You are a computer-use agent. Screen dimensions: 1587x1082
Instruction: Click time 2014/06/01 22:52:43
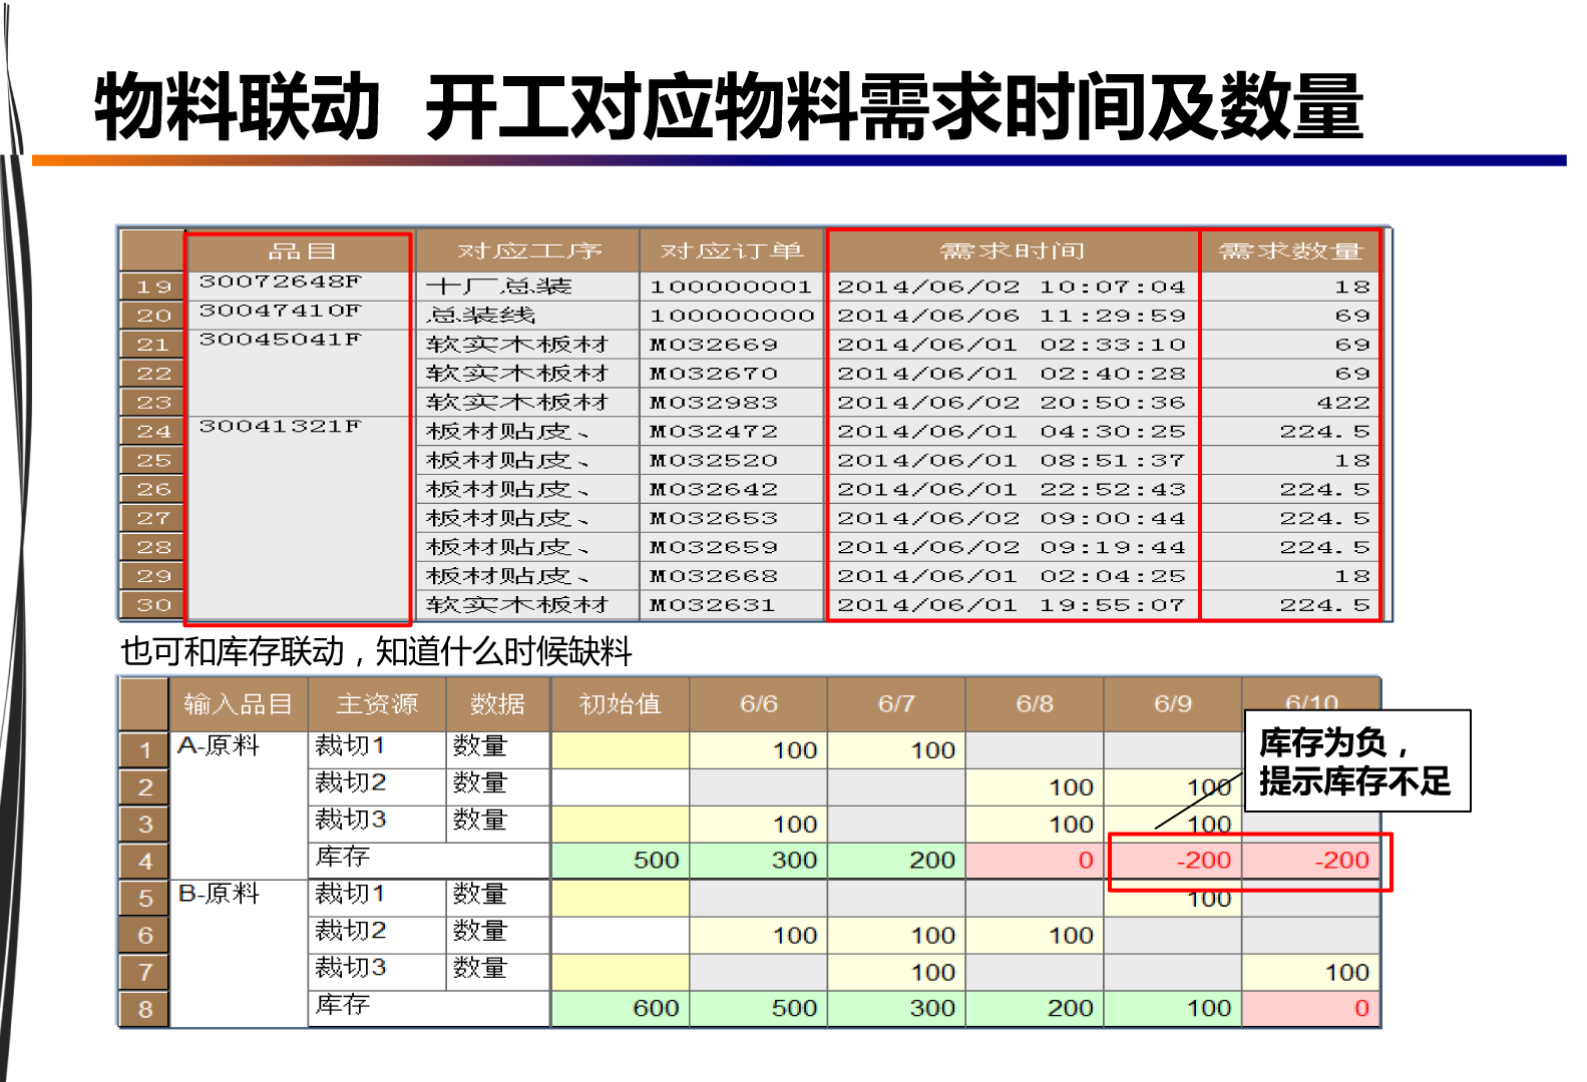coord(1013,489)
